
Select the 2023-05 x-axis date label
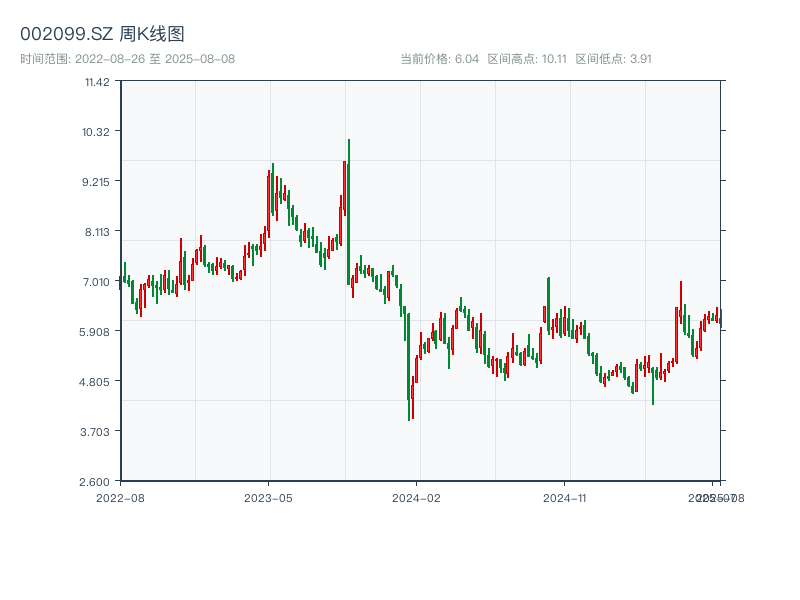(269, 497)
